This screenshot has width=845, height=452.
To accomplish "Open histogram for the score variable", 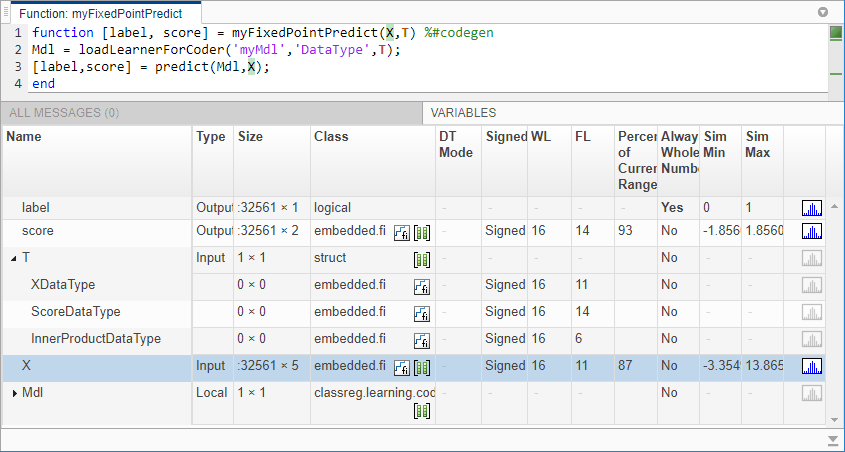I will coord(811,231).
